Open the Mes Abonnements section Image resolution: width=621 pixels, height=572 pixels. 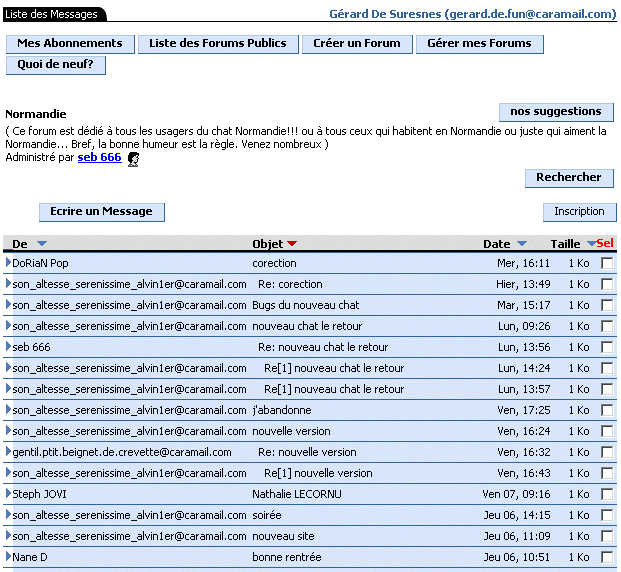click(x=70, y=44)
